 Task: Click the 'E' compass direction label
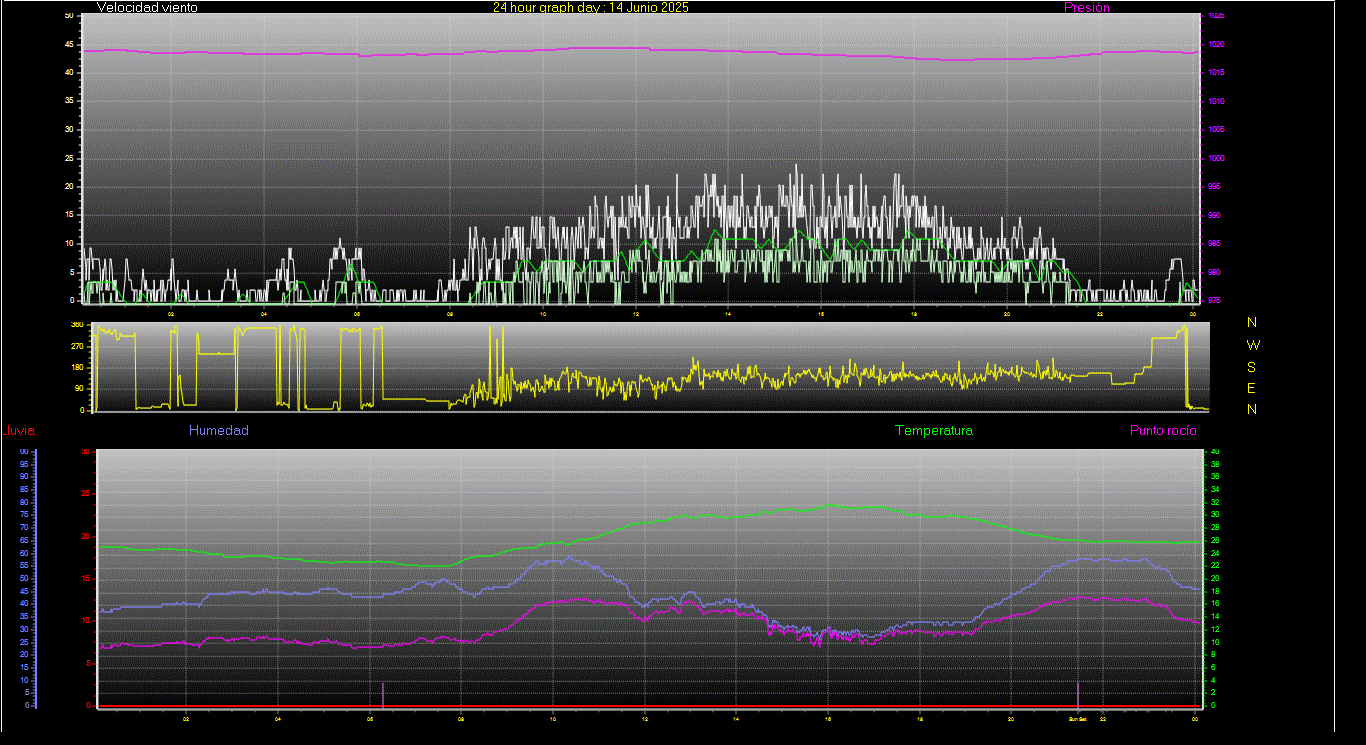[1252, 388]
